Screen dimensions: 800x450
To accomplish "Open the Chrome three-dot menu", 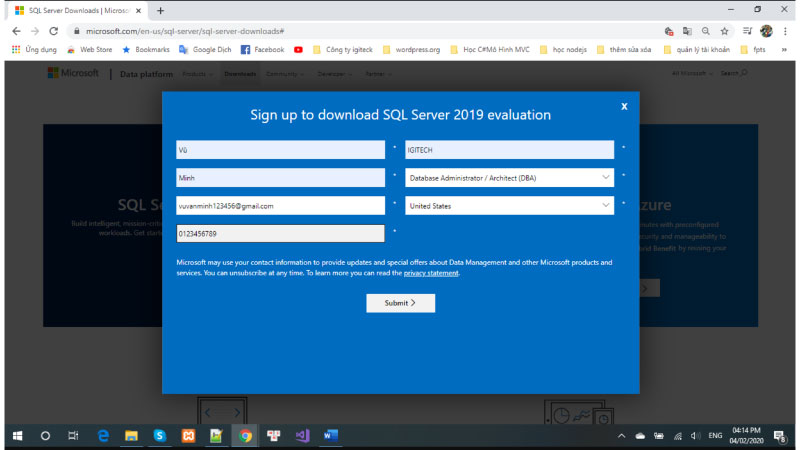I will coord(785,31).
